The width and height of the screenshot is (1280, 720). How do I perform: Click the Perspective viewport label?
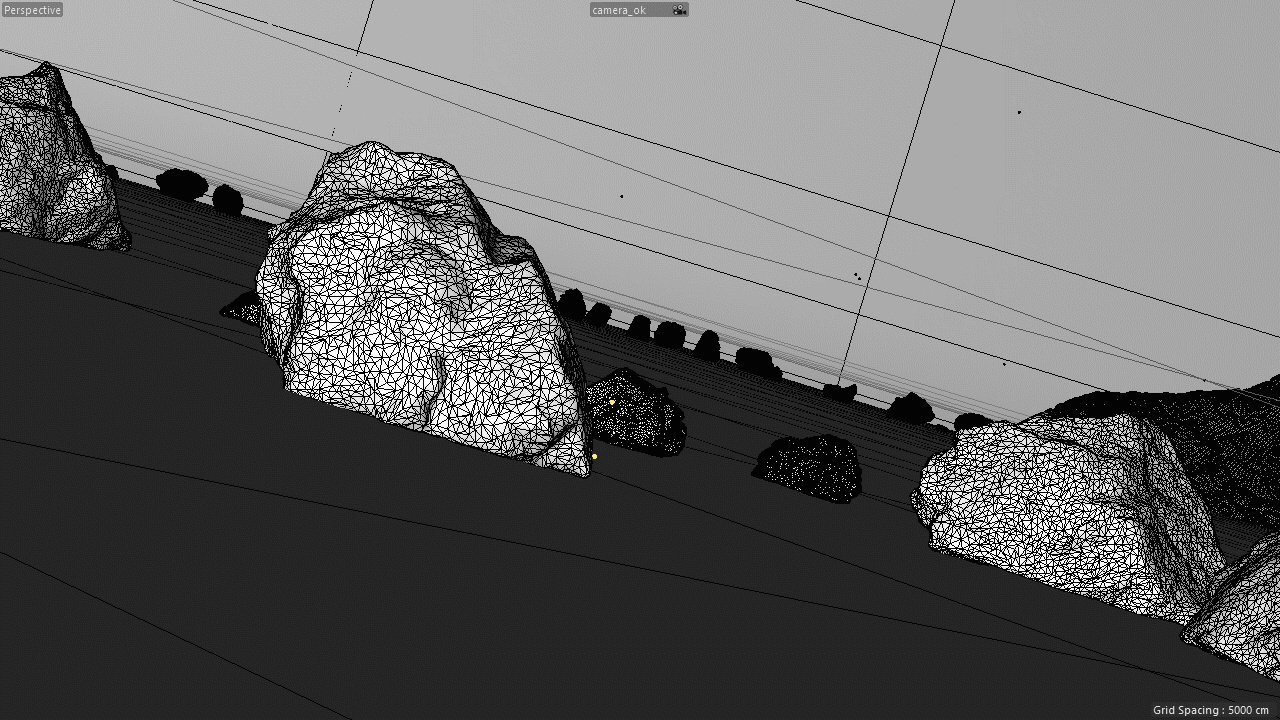[x=32, y=10]
